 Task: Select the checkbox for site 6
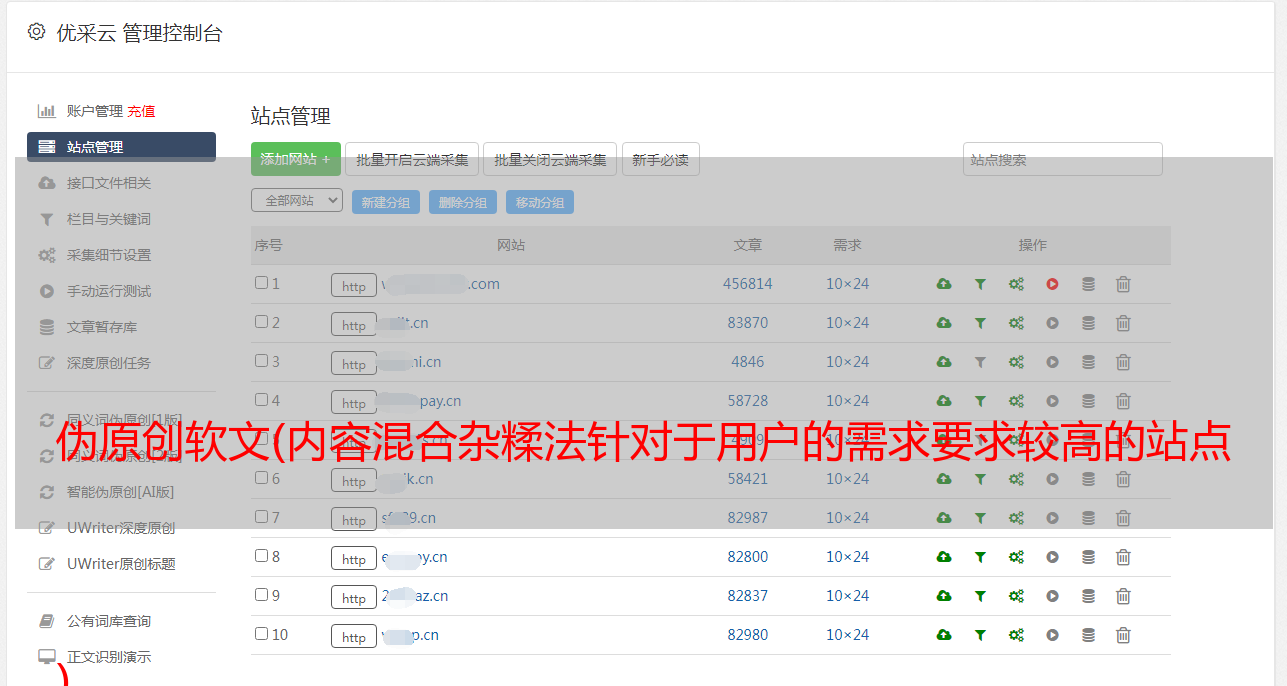[x=261, y=478]
